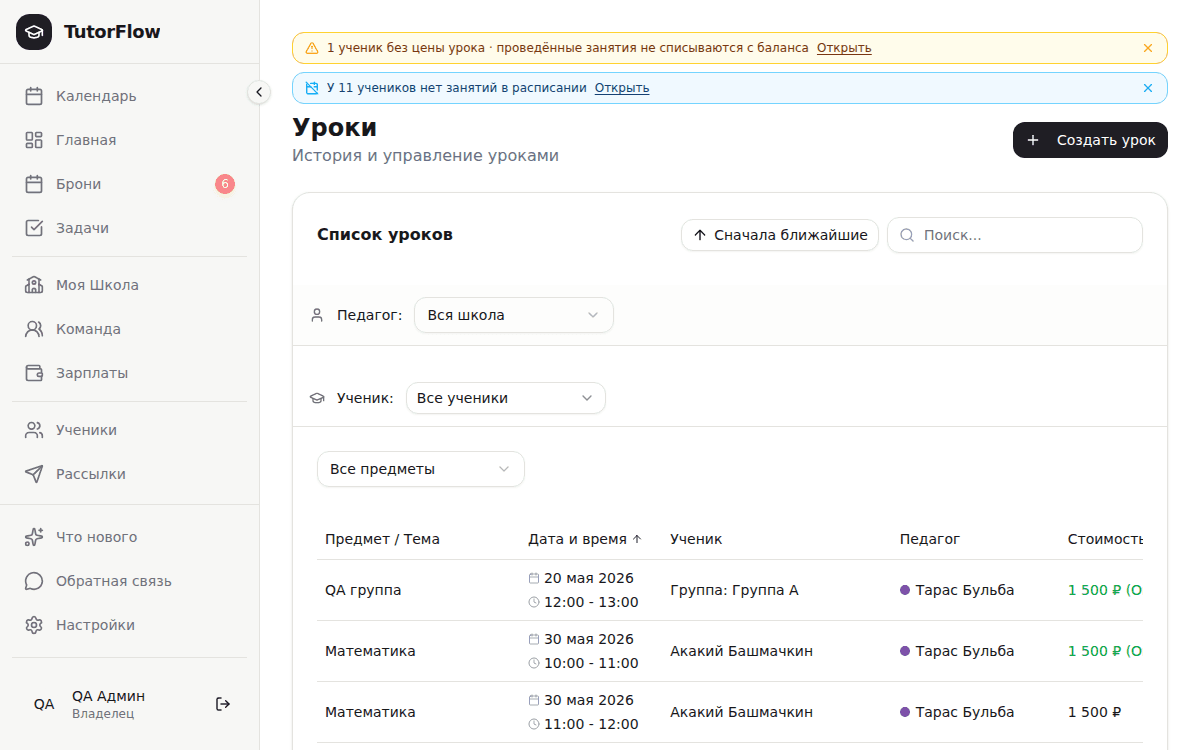Click the Настройки gear icon
This screenshot has width=1200, height=750.
34,625
